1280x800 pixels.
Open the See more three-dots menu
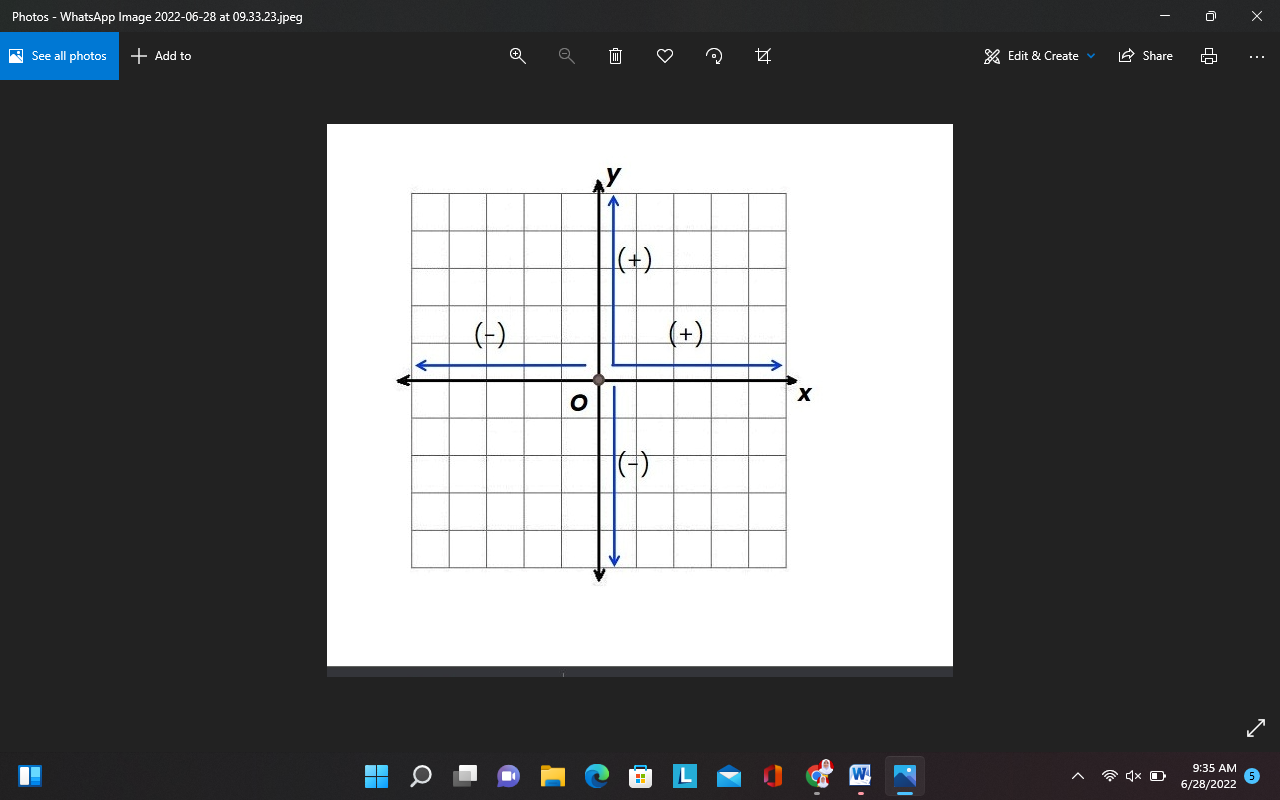coord(1257,56)
